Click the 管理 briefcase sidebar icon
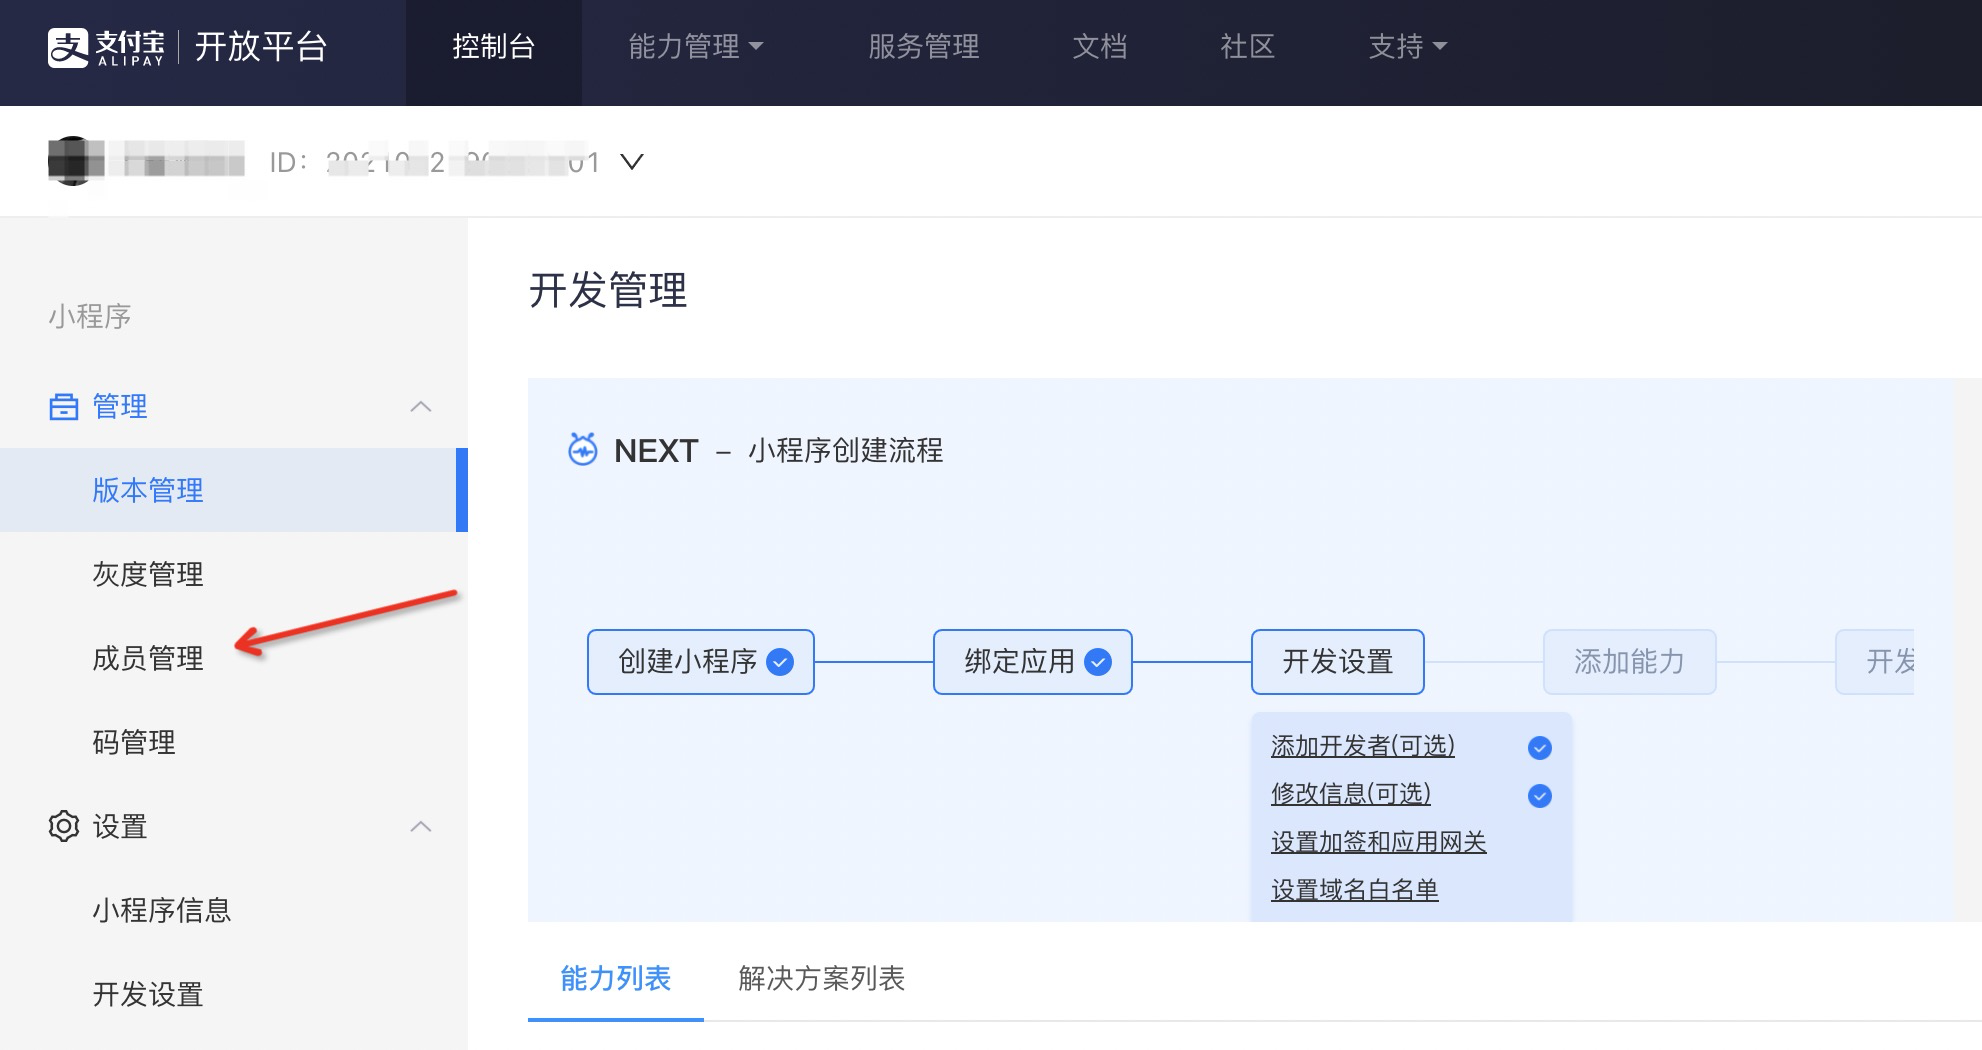 64,407
